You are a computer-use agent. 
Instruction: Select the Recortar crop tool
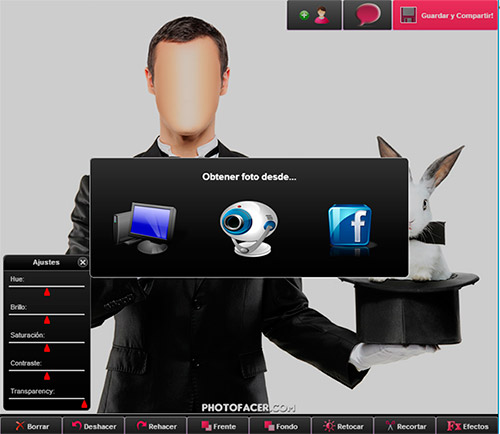click(x=405, y=426)
